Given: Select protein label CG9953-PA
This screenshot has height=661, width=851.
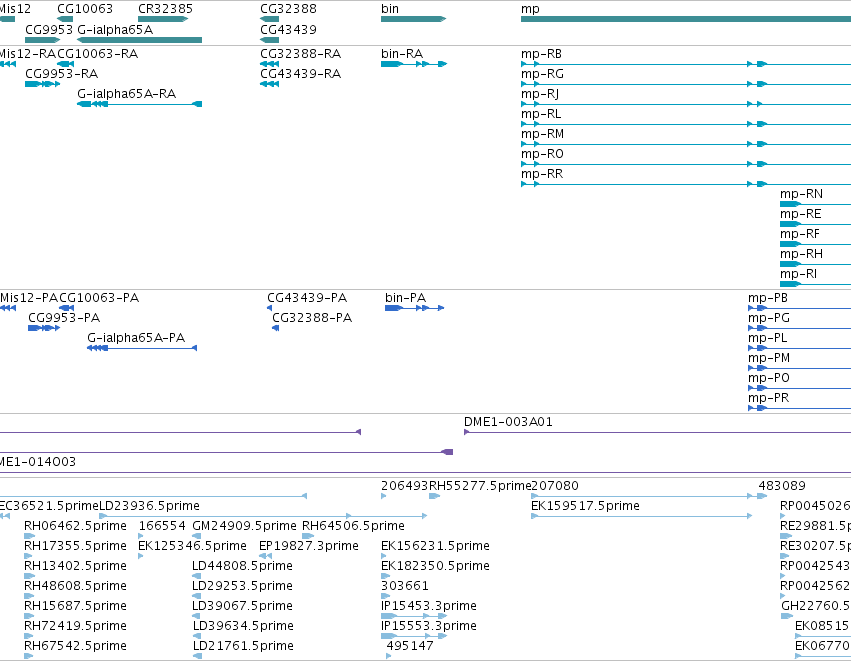Looking at the screenshot, I should pyautogui.click(x=64, y=318).
